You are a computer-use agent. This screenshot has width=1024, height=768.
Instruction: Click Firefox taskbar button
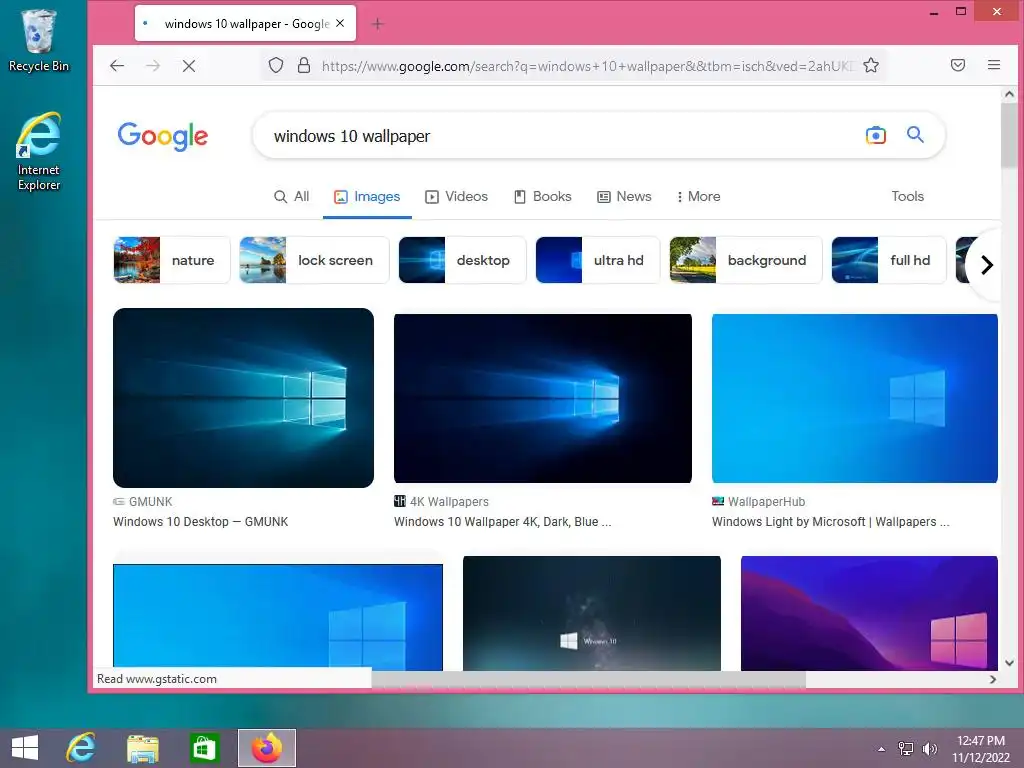point(266,748)
